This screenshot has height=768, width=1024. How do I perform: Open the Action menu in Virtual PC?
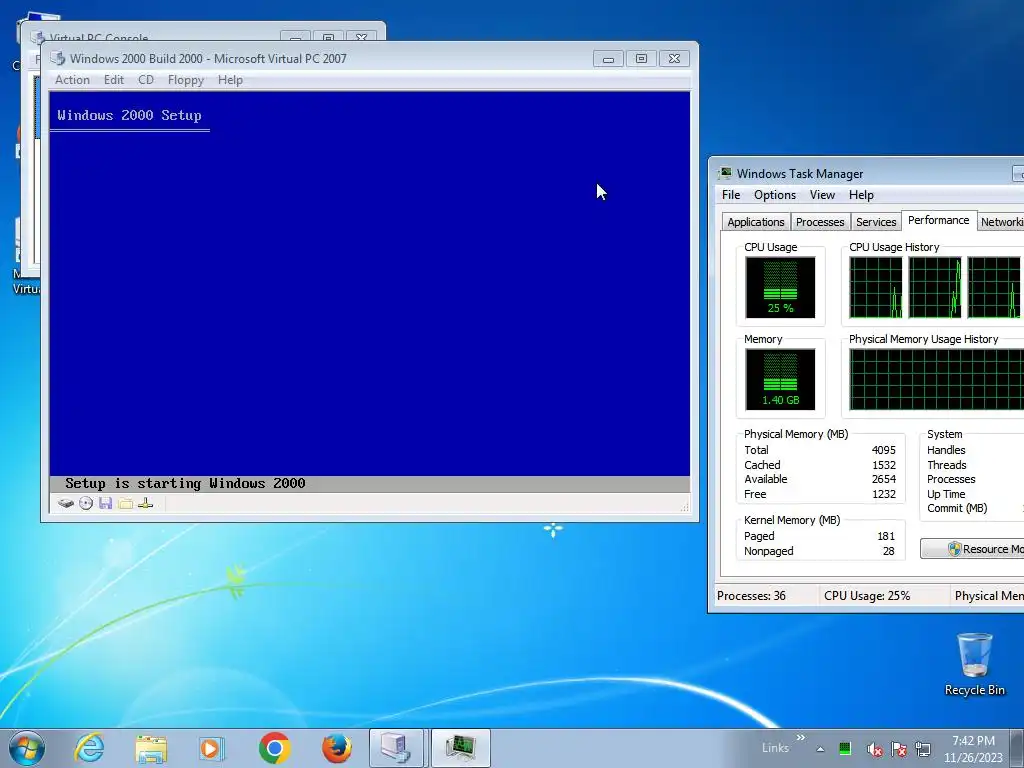(72, 80)
